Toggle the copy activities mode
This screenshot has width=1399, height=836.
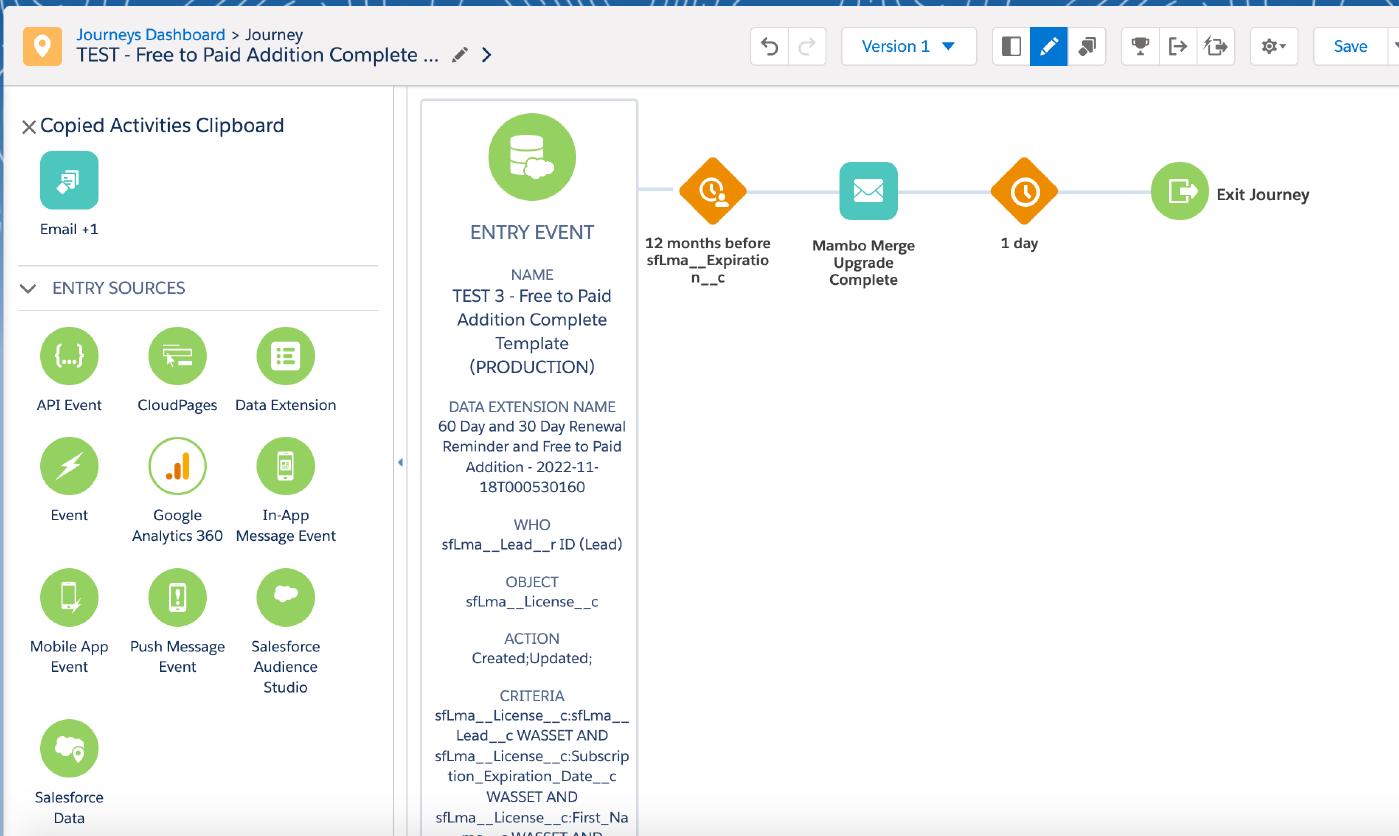point(1087,45)
